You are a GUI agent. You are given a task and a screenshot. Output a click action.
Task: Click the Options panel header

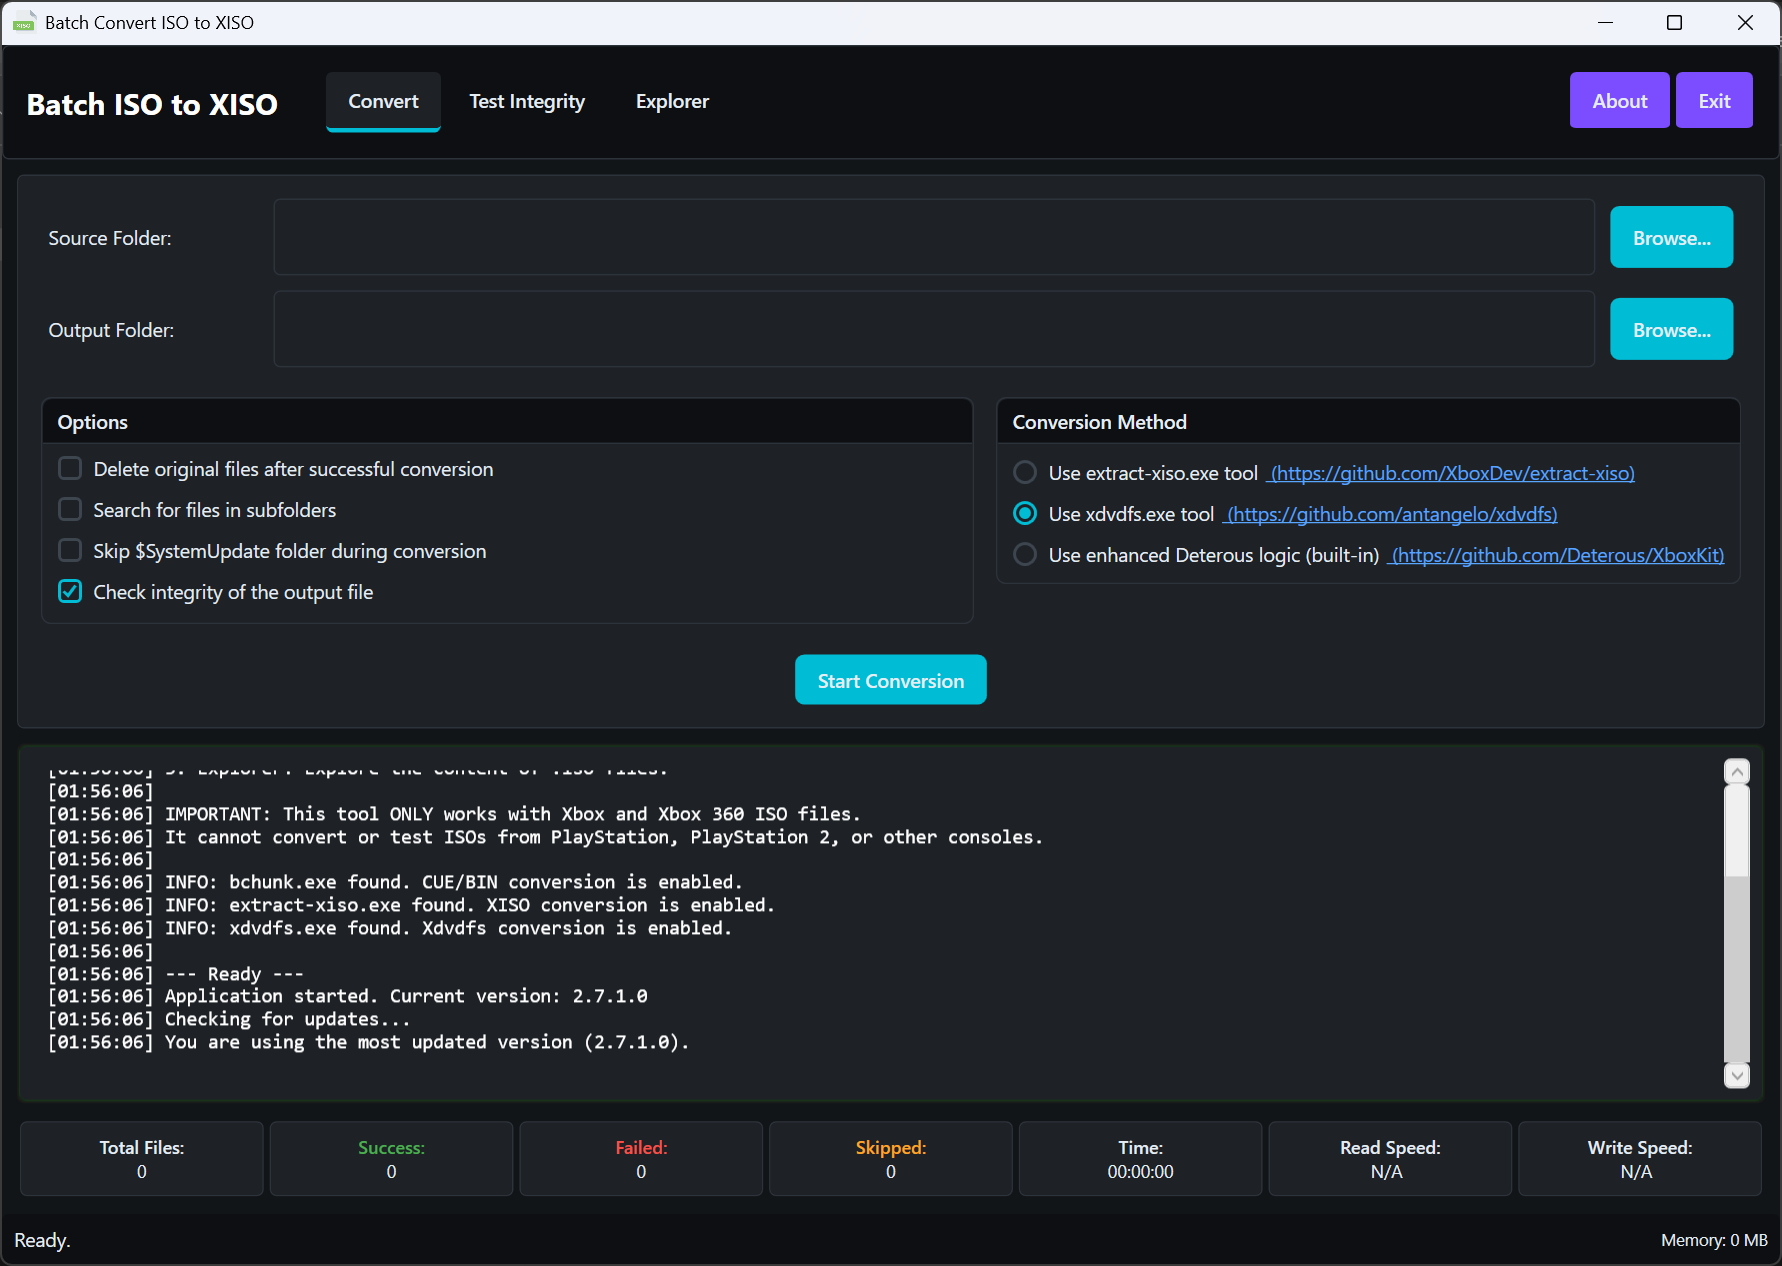[507, 422]
